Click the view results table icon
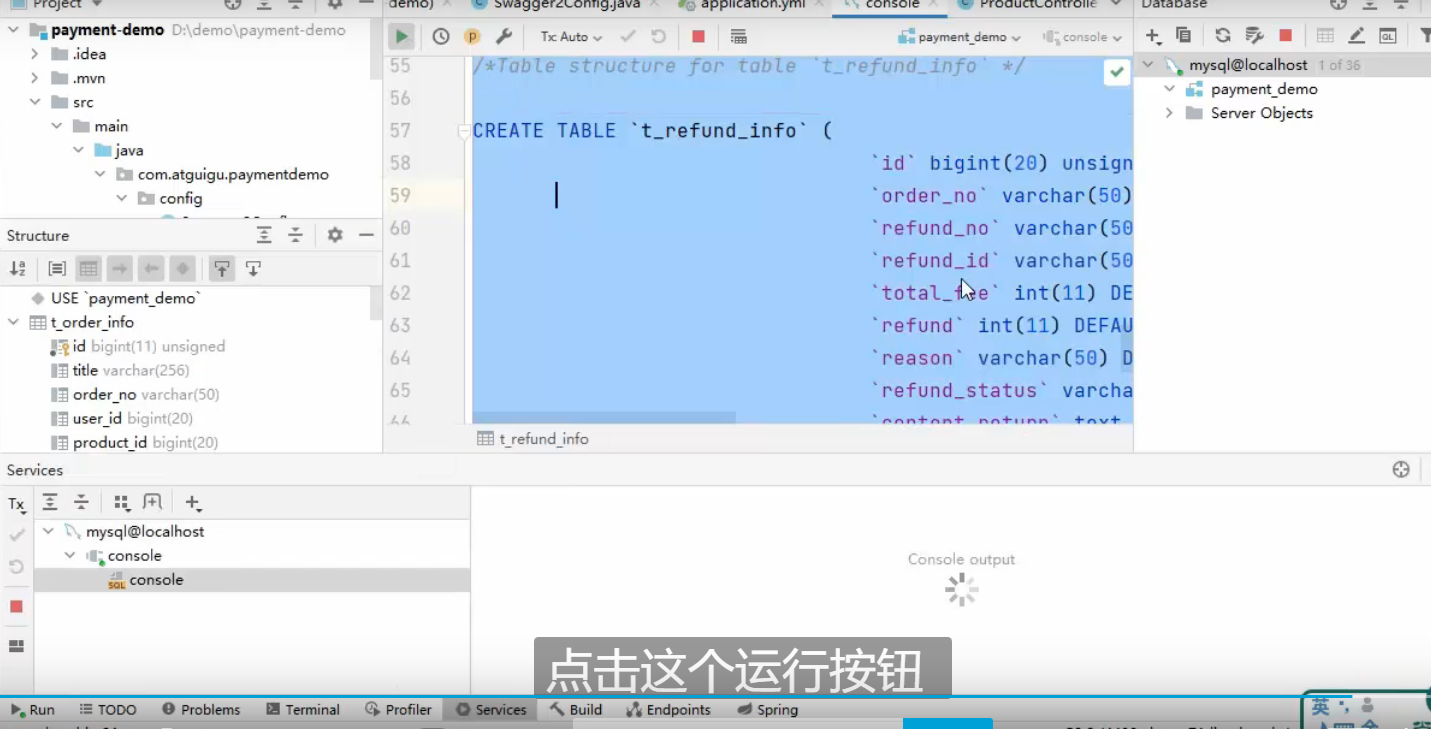1431x729 pixels. pos(738,37)
